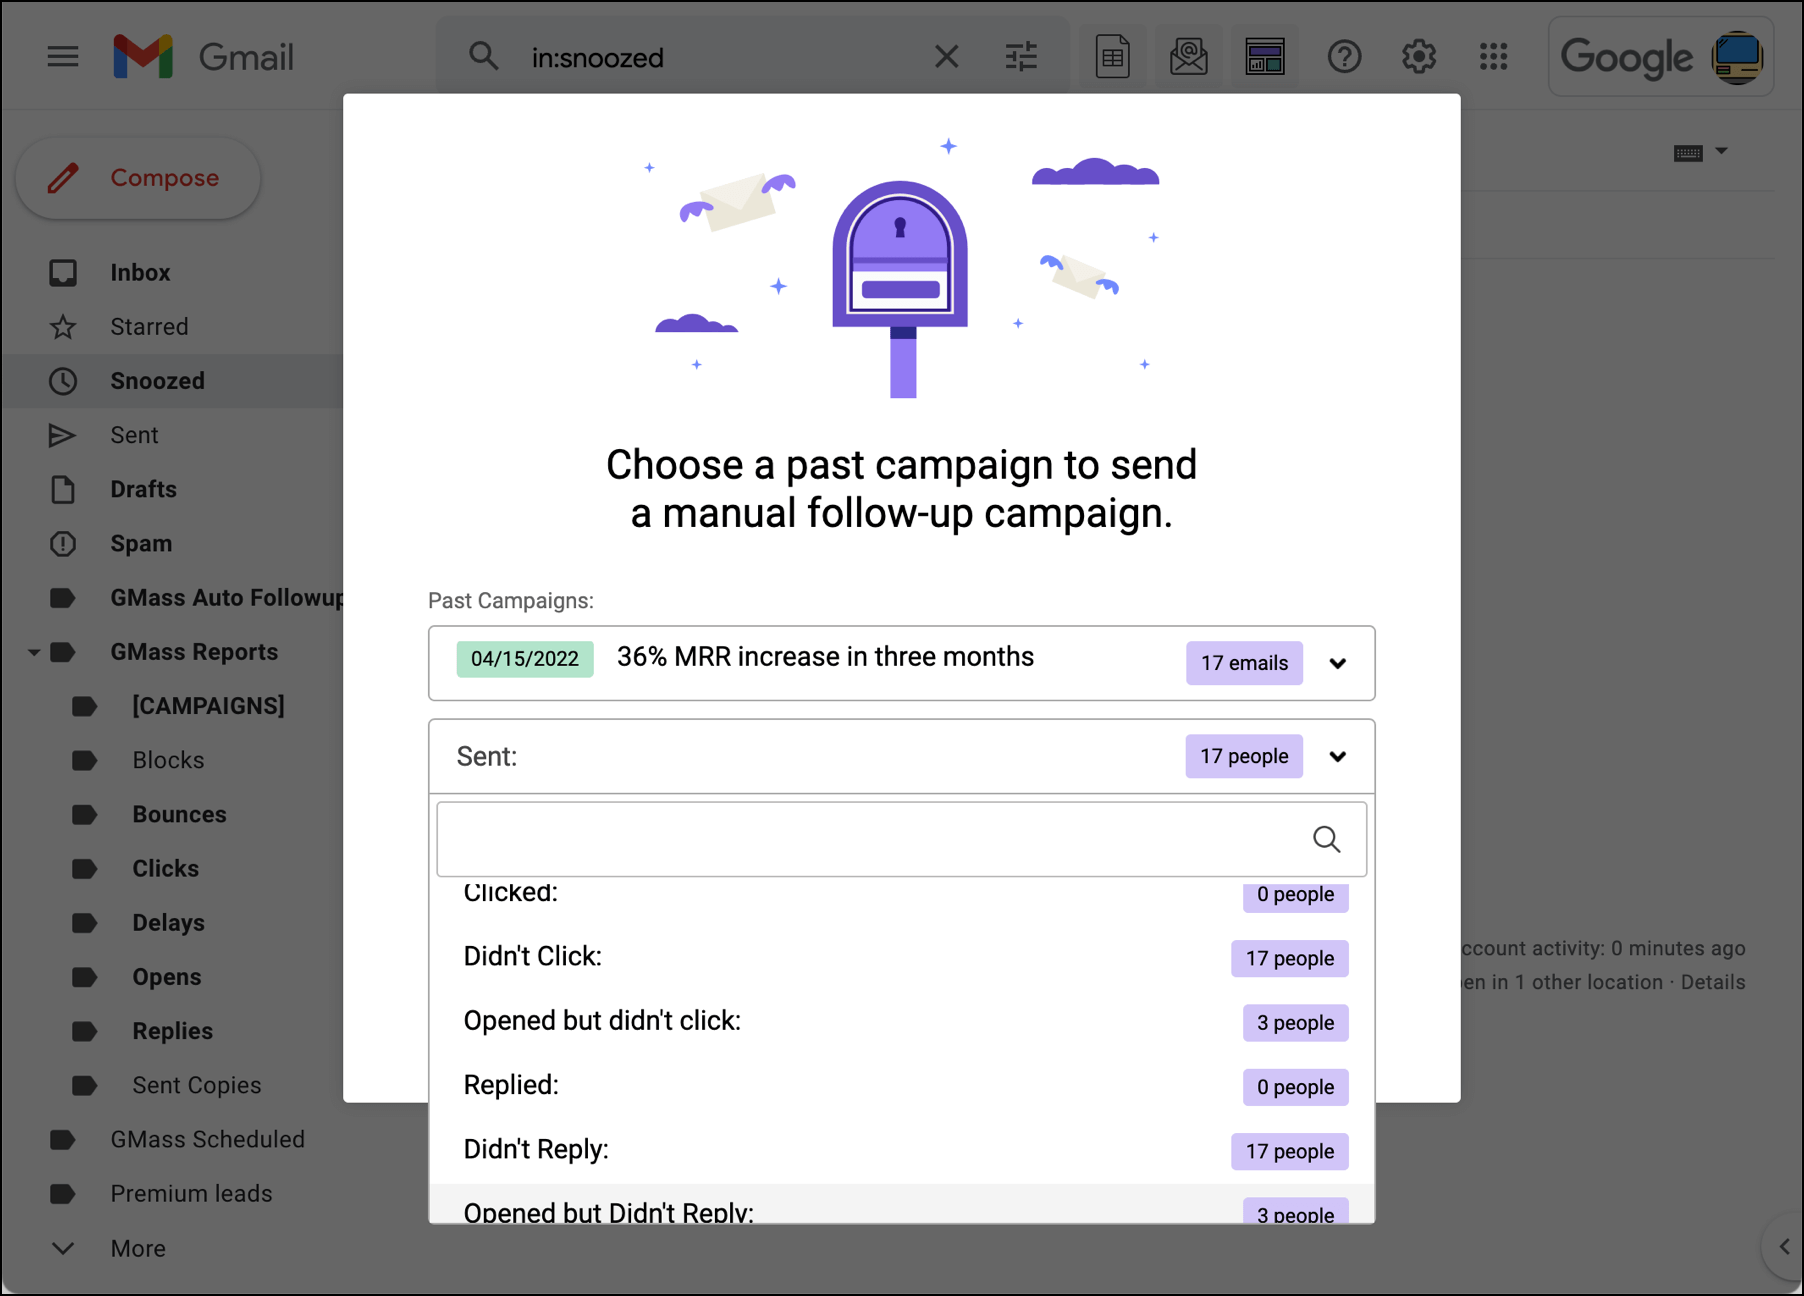Click the magnifier icon in filter search box
Image resolution: width=1804 pixels, height=1296 pixels.
point(1327,839)
